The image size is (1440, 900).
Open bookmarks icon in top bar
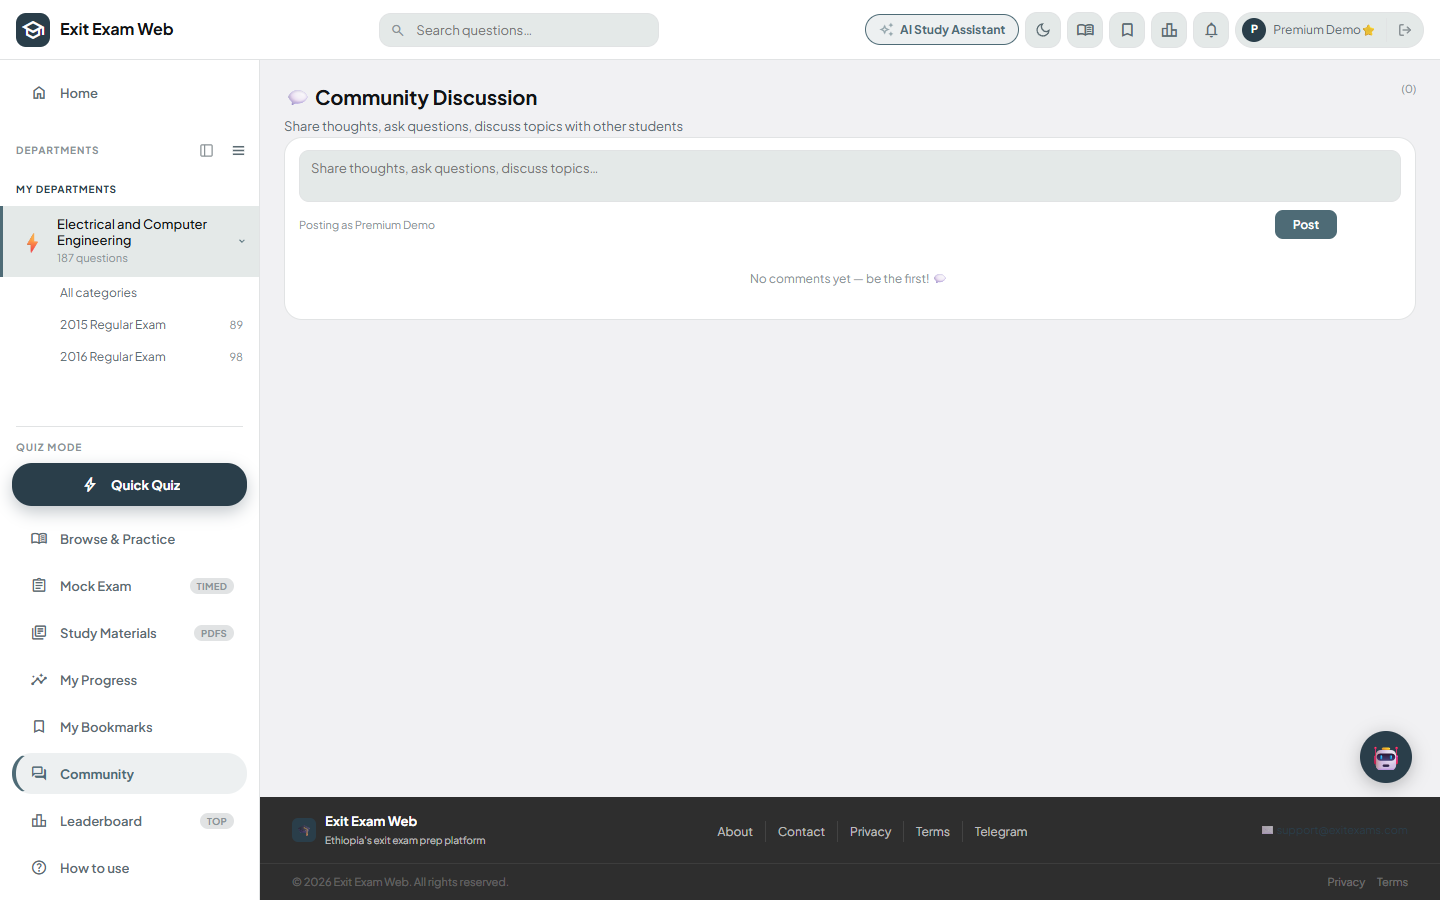1127,30
